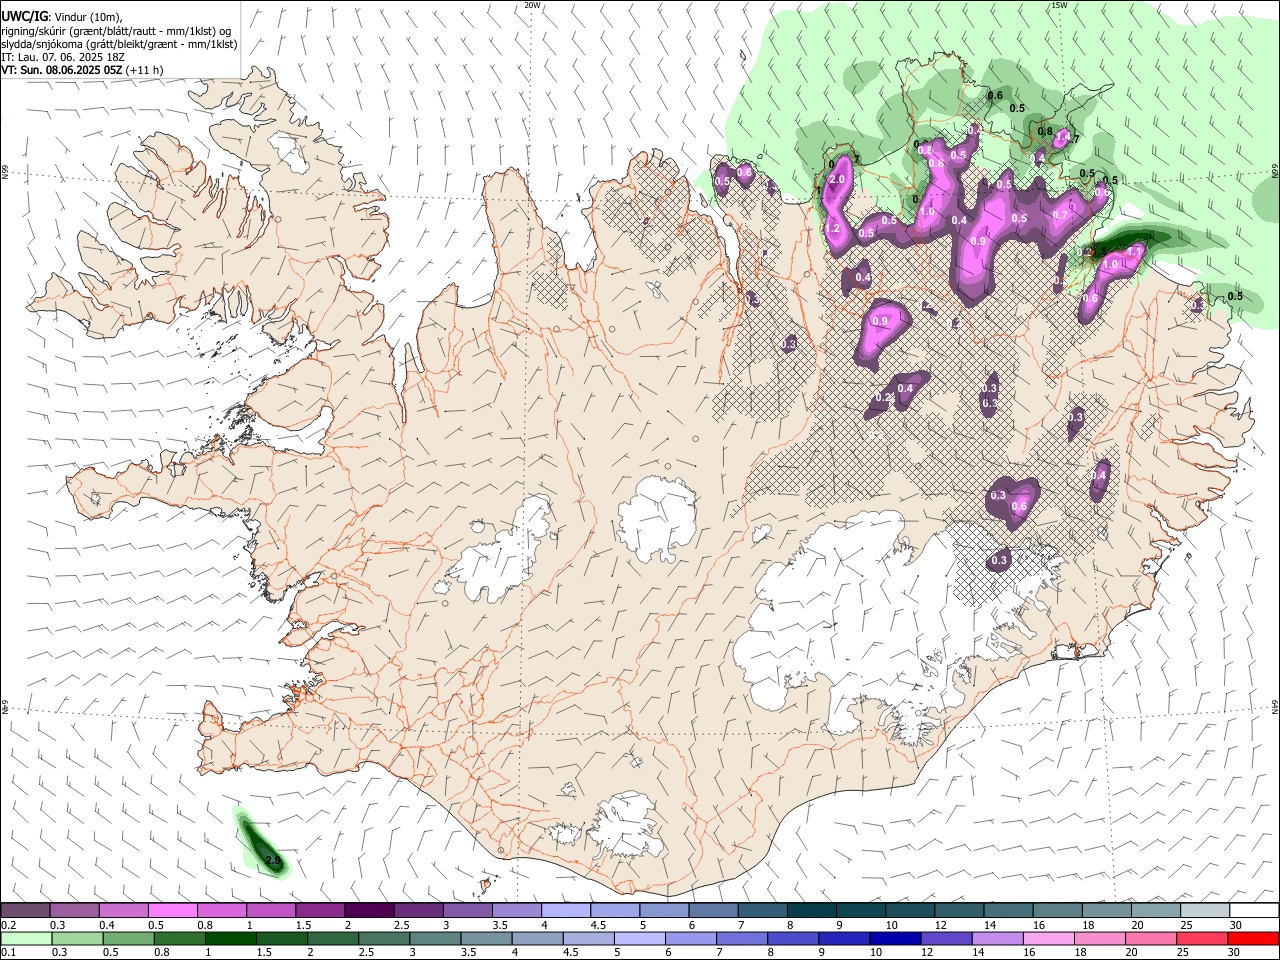Image resolution: width=1280 pixels, height=960 pixels.
Task: Select the snow scale swatch between 18 and 20
Action: (x=1106, y=910)
